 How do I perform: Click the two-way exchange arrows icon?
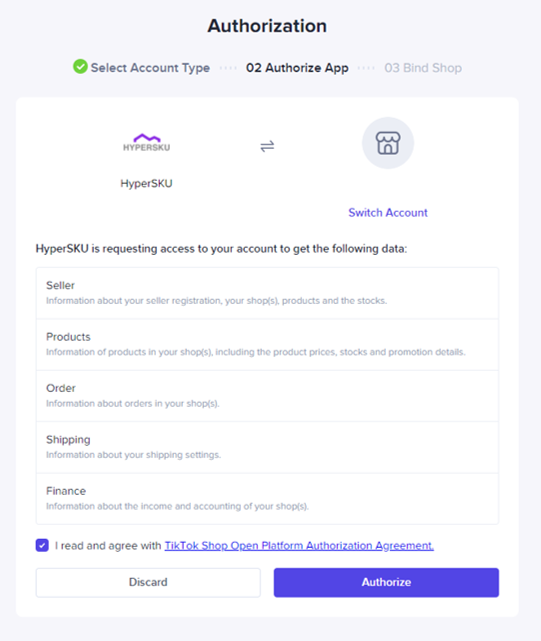coord(267,146)
